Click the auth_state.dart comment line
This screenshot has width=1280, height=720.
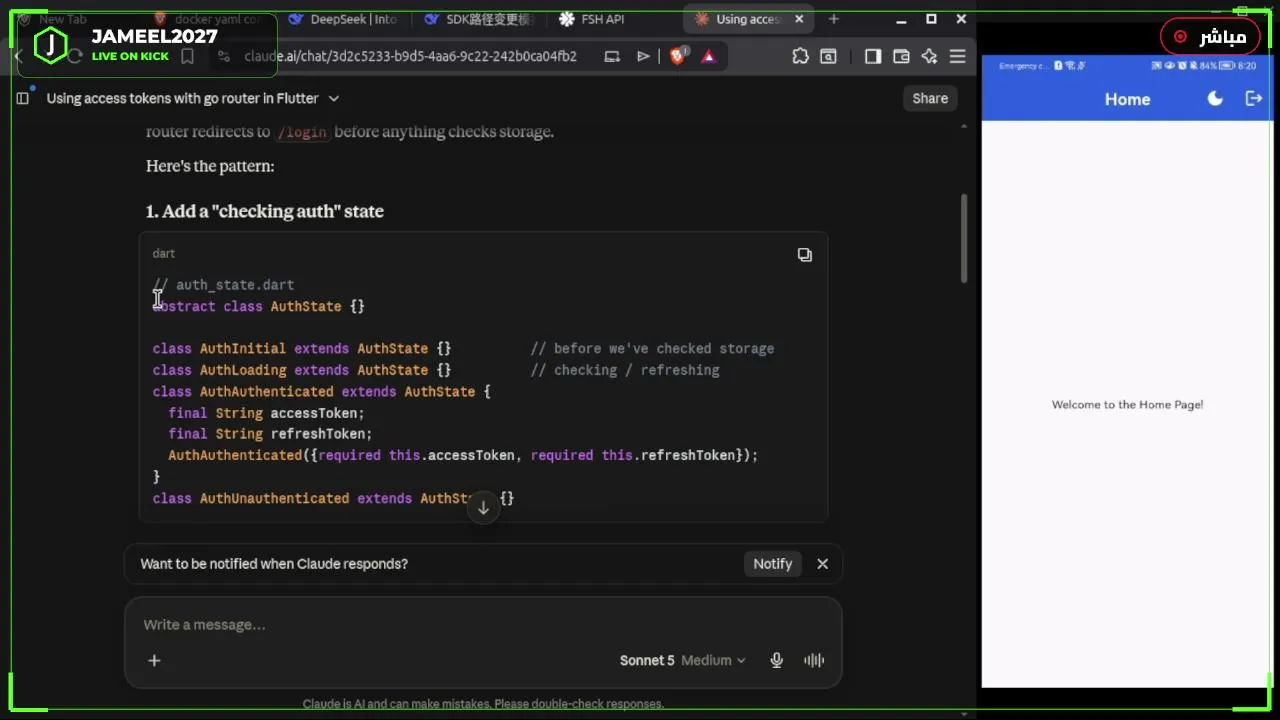pyautogui.click(x=223, y=285)
